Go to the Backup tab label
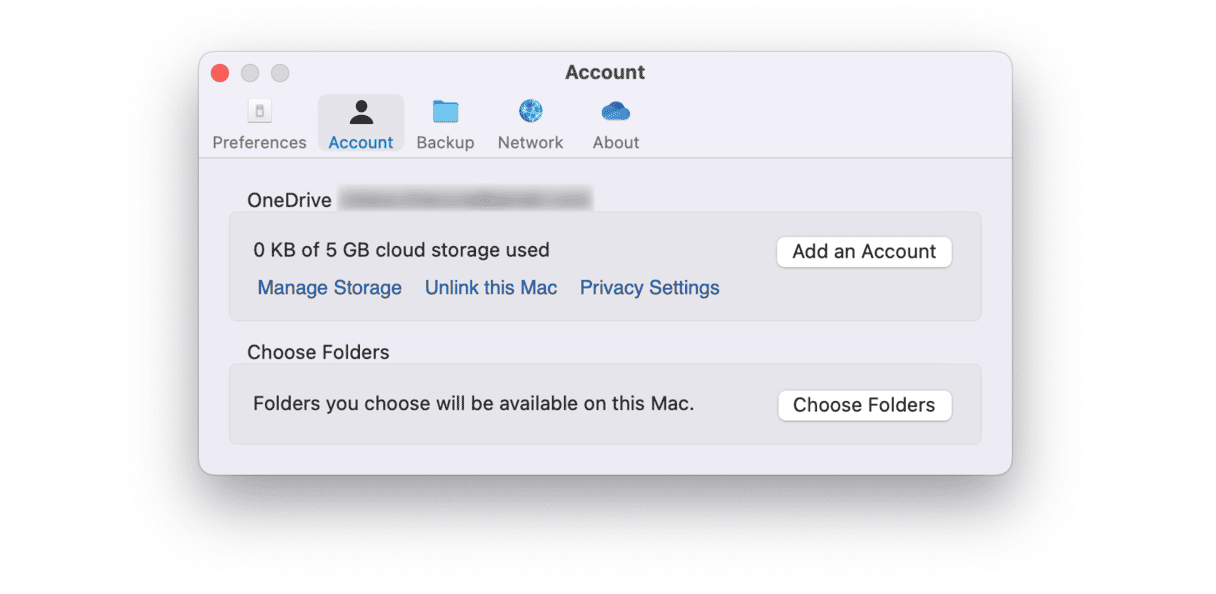 pos(445,142)
